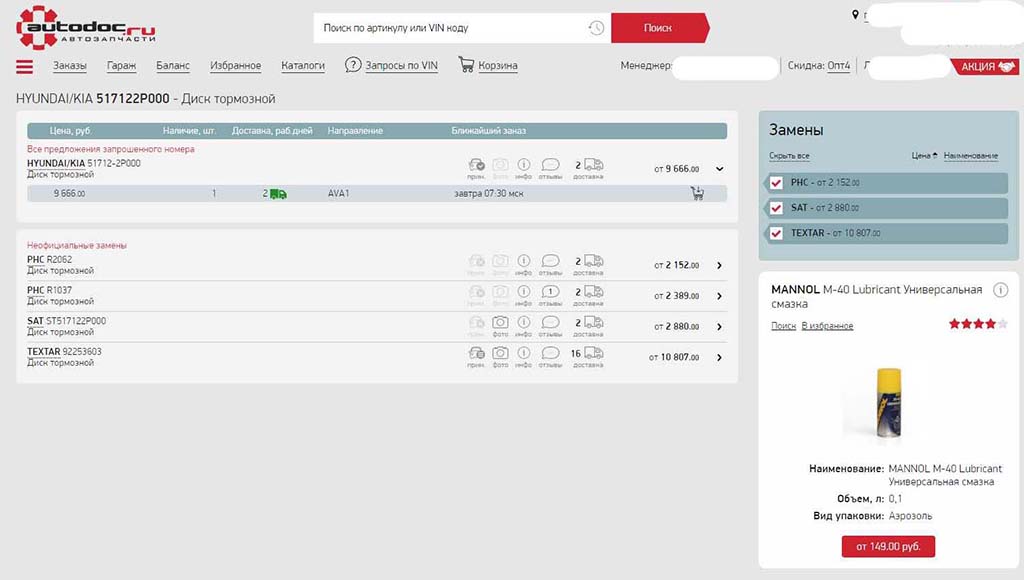Click the от 149.00 руб. button
The width and height of the screenshot is (1024, 580).
coord(888,546)
